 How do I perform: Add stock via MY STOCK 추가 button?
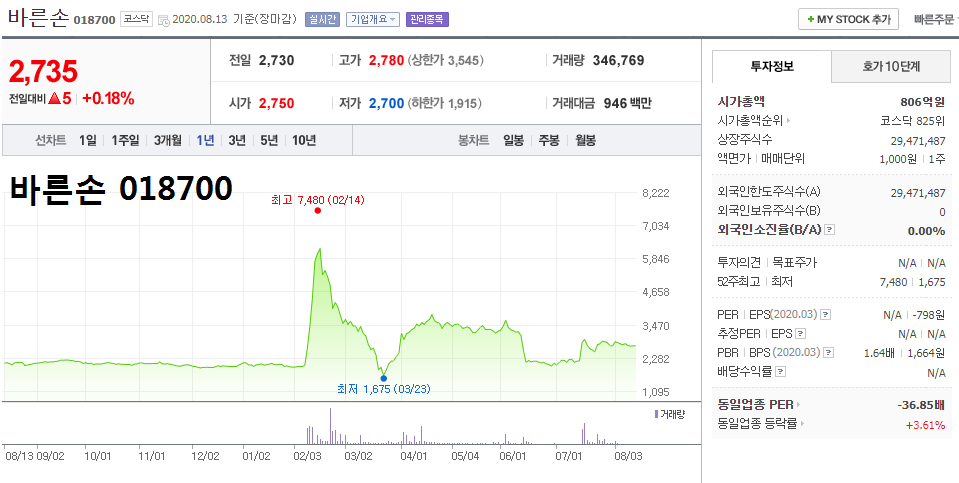click(x=848, y=19)
